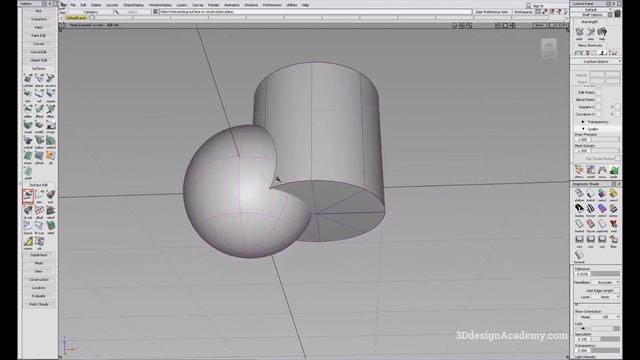Image resolution: width=640 pixels, height=360 pixels.
Task: Click the orange icon in the Surfaces palette
Action: click(x=50, y=156)
